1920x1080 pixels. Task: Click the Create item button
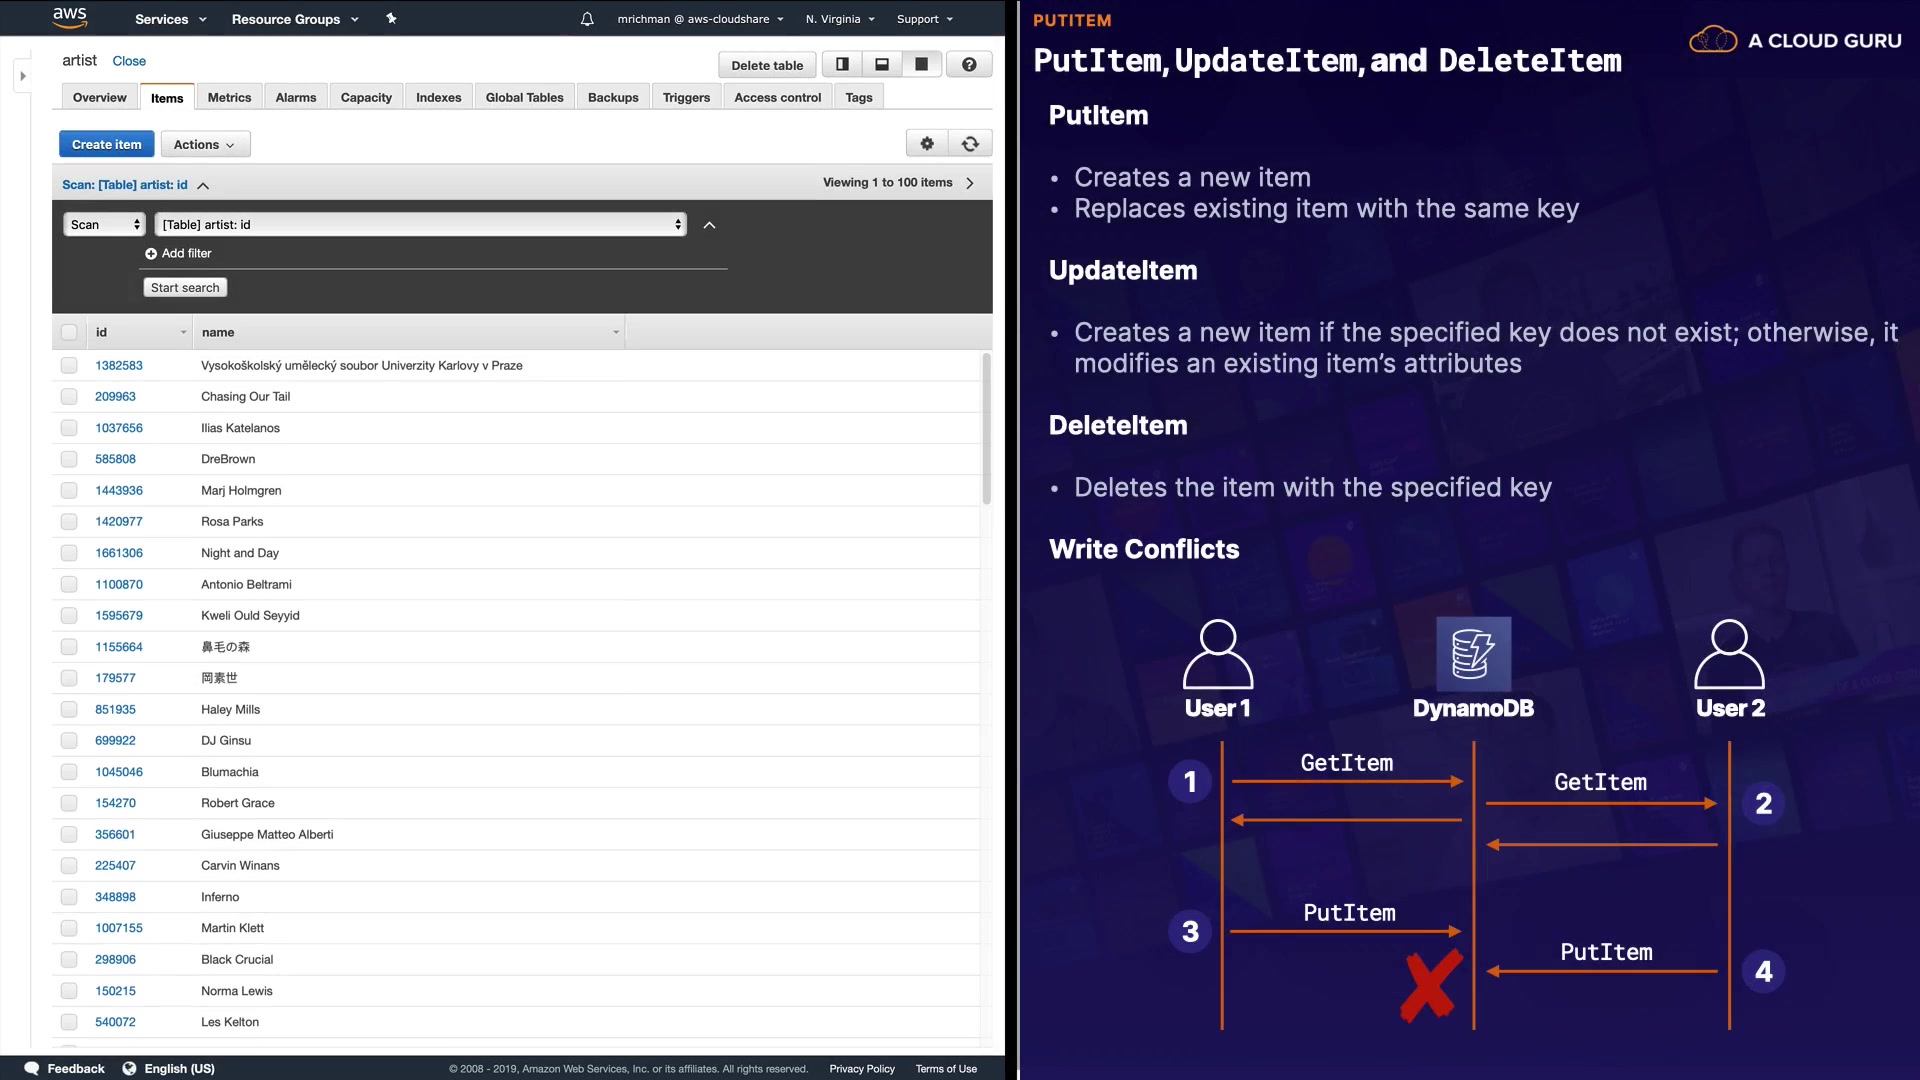pyautogui.click(x=107, y=144)
